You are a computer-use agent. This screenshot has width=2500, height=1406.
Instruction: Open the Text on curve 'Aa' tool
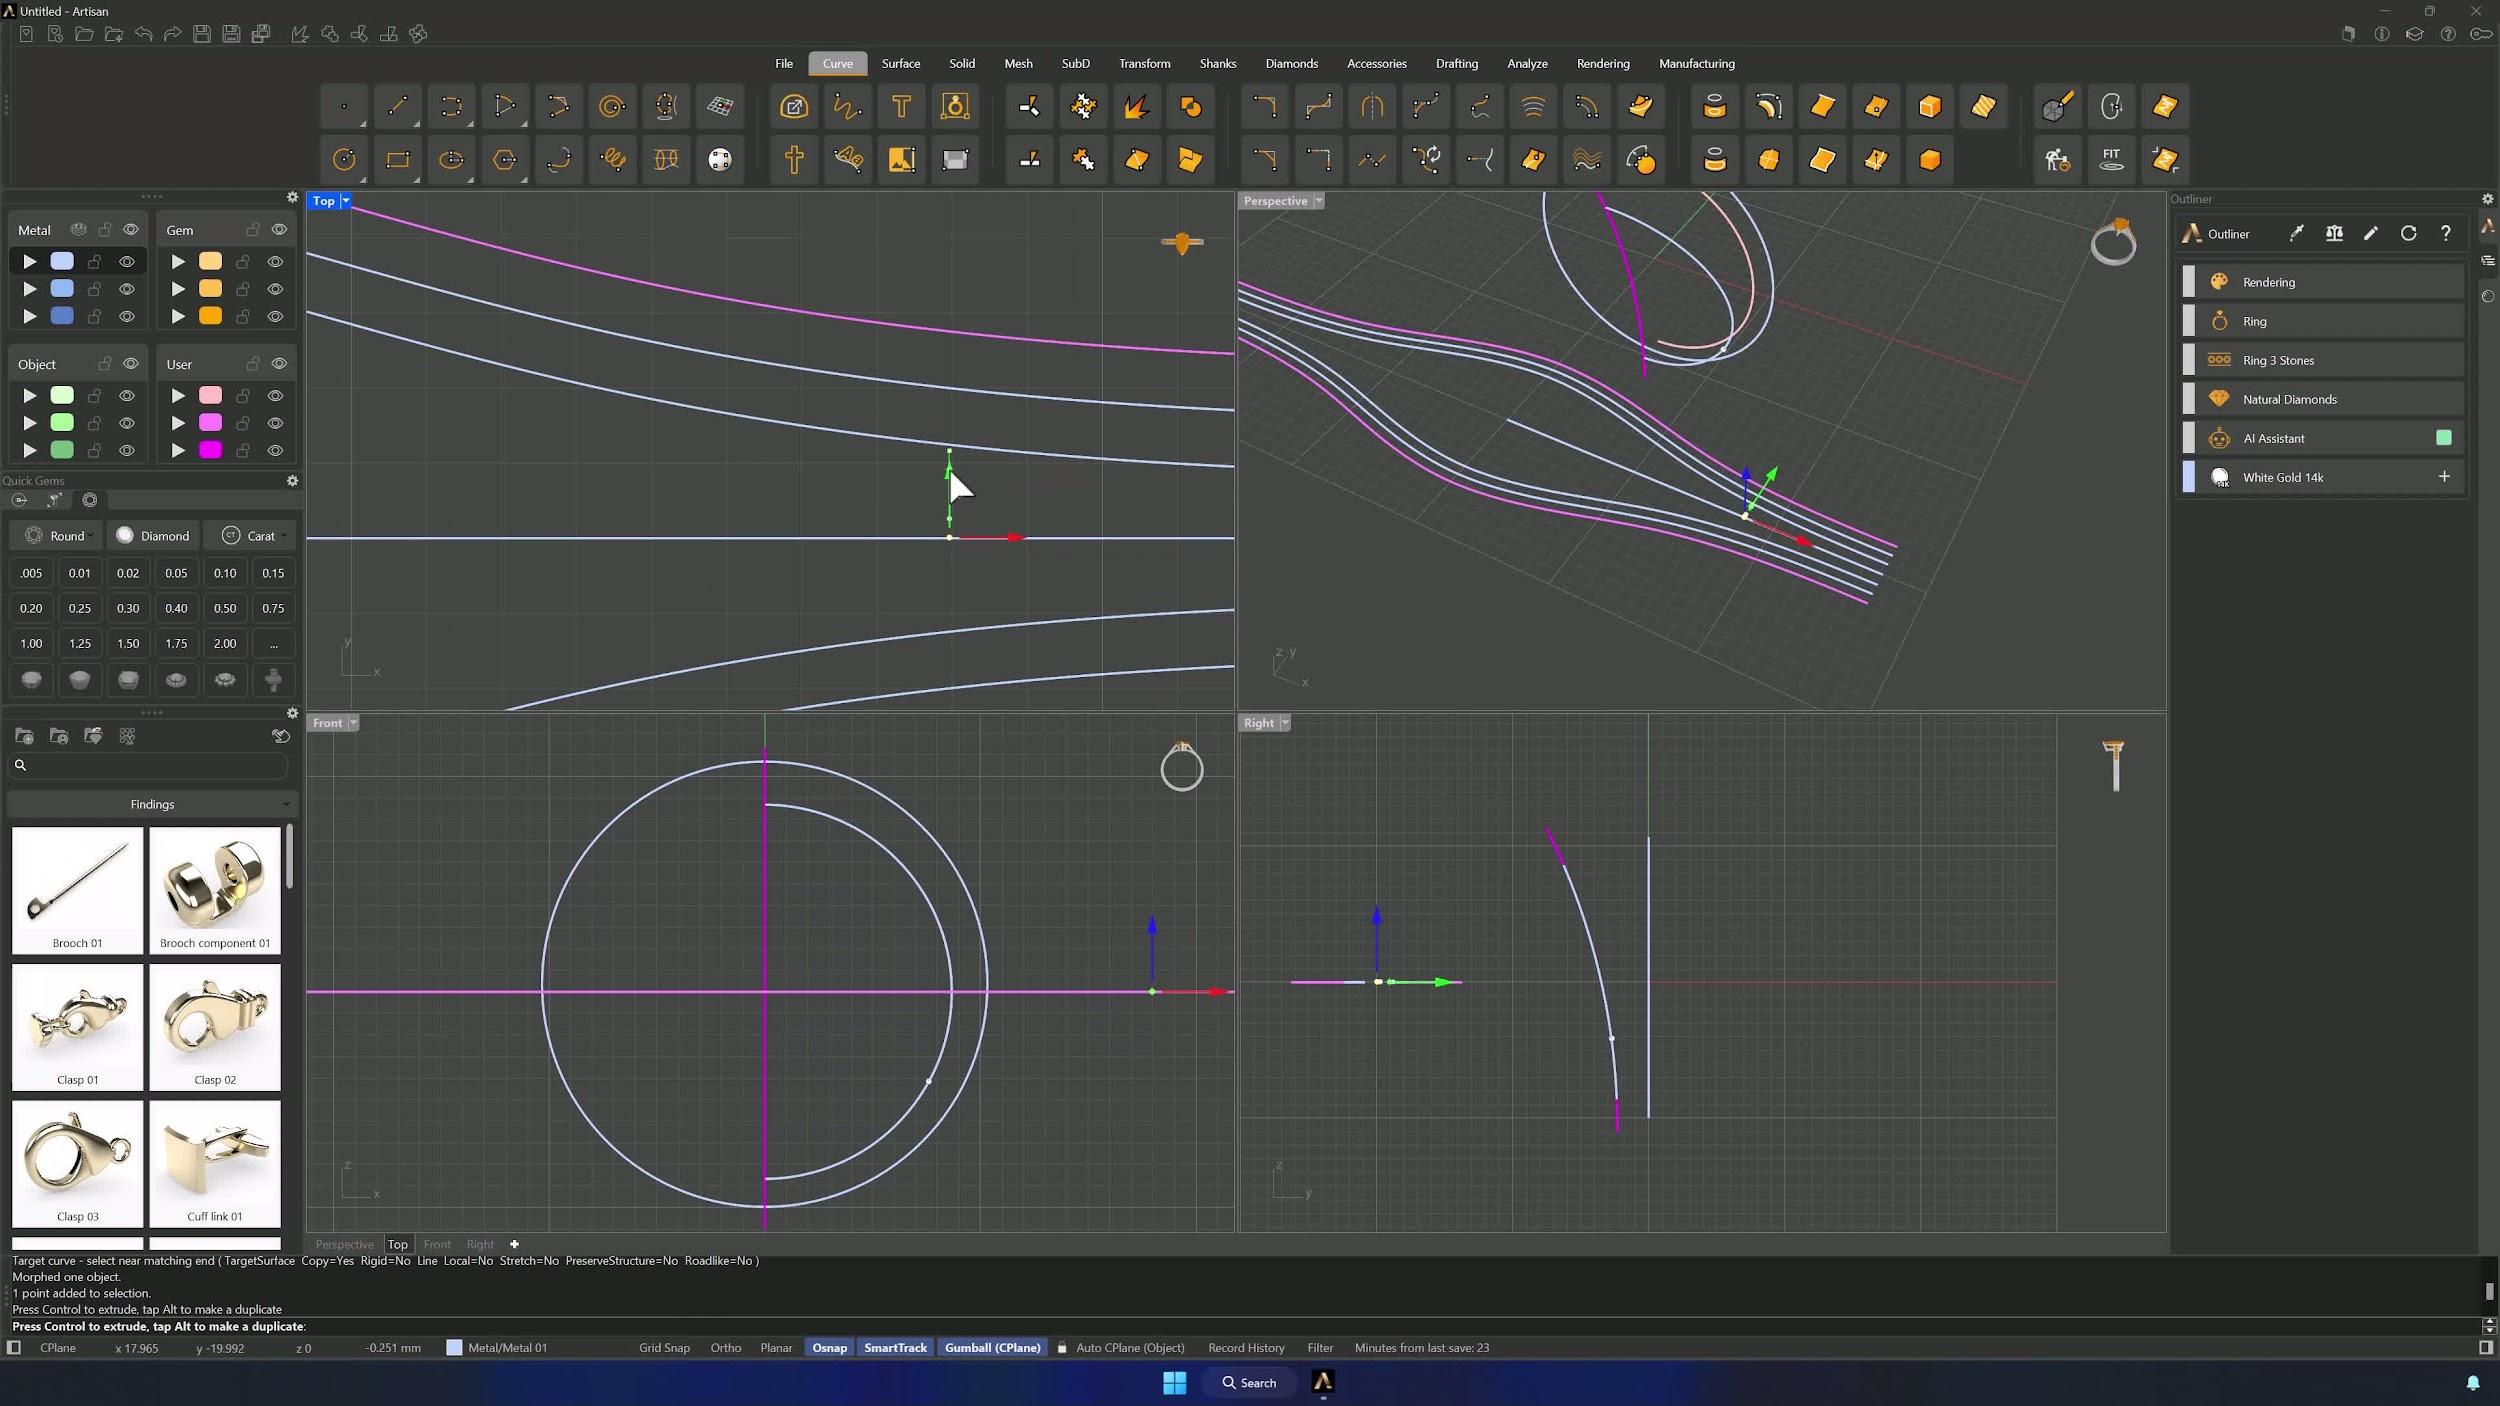tap(848, 160)
